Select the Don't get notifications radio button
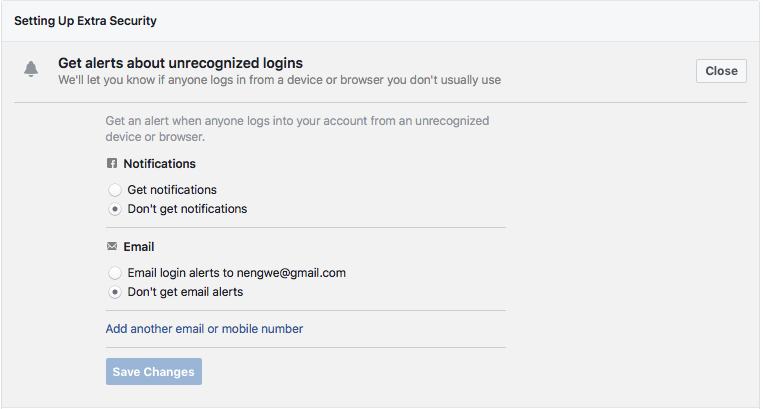763x409 pixels. pos(115,209)
